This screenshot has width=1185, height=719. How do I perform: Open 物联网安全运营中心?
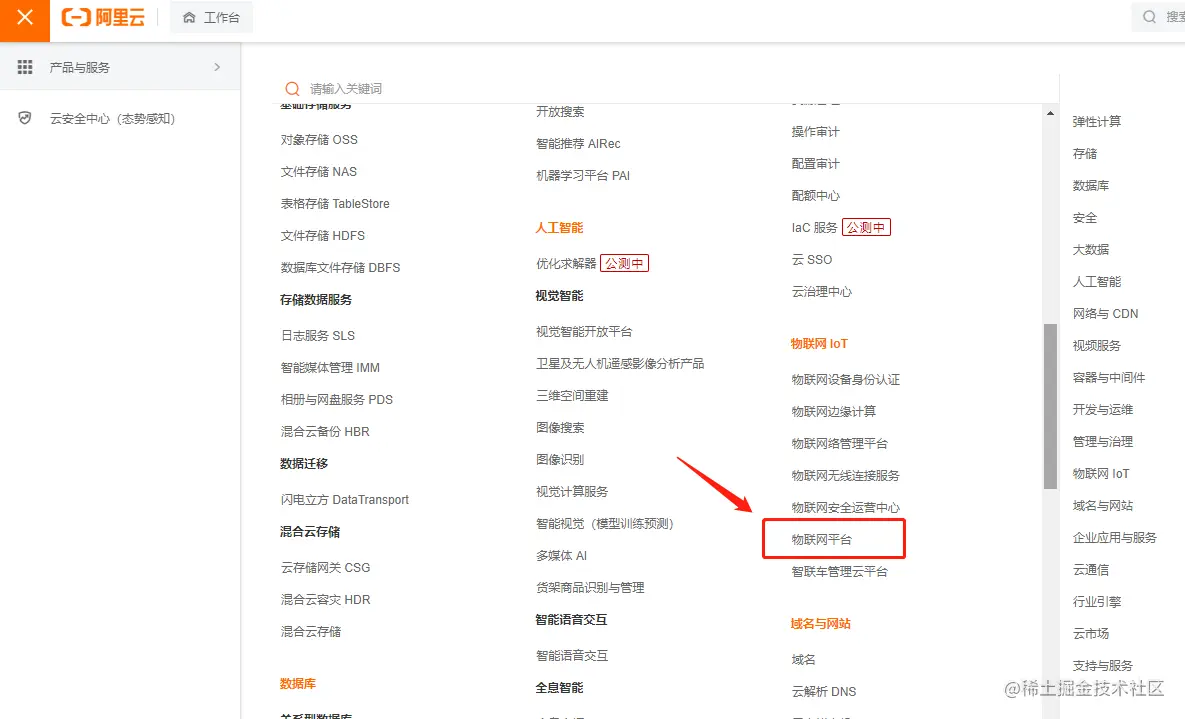846,507
